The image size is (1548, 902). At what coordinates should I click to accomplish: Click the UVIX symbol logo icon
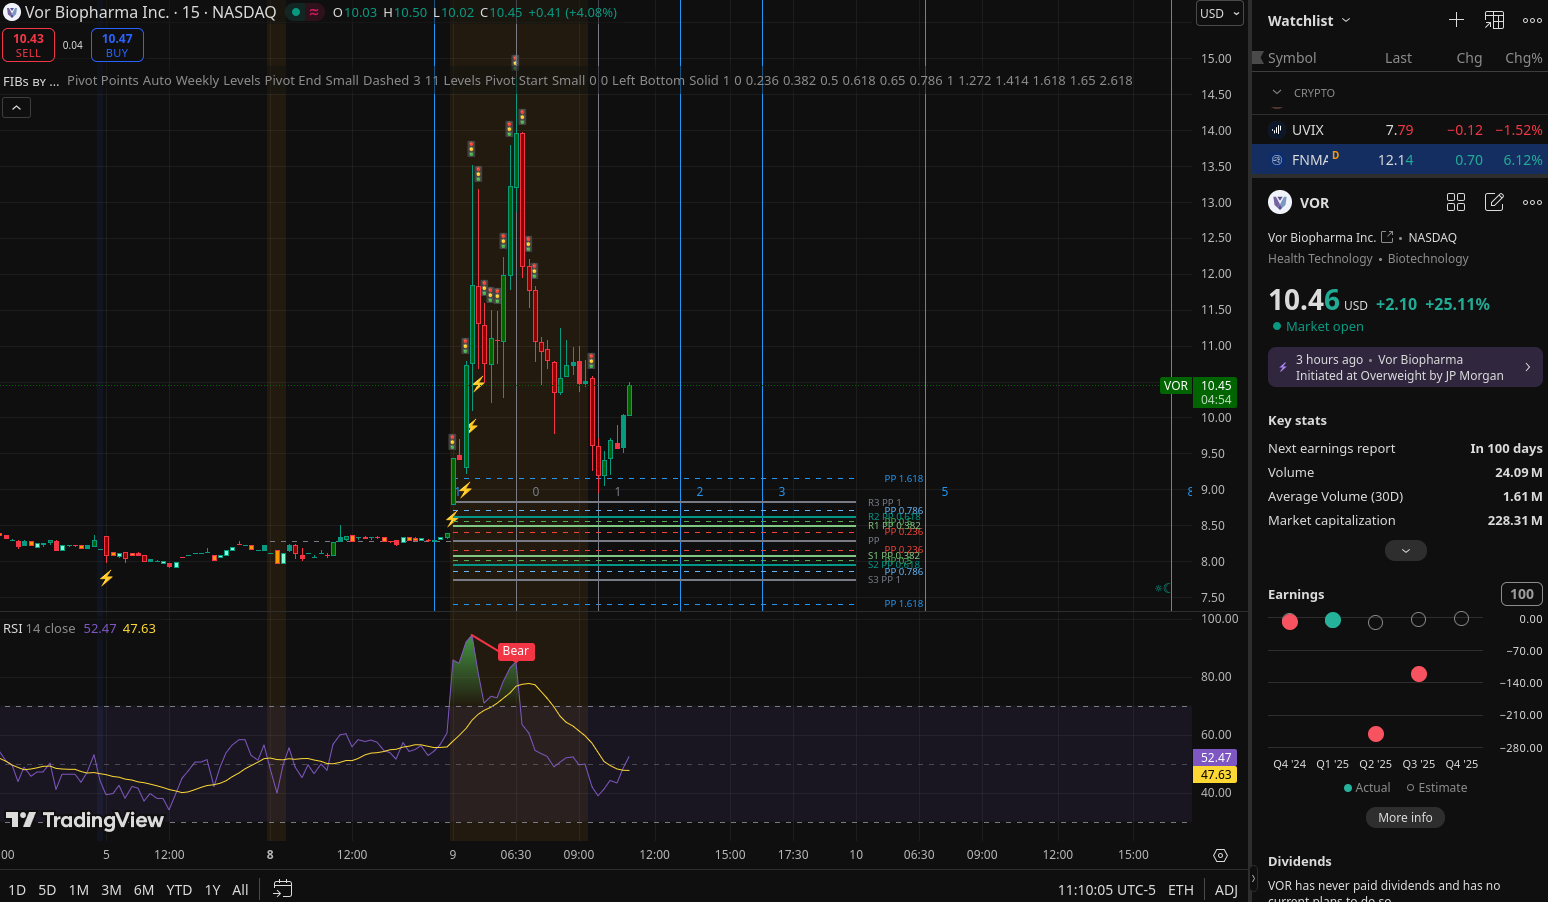(1277, 130)
